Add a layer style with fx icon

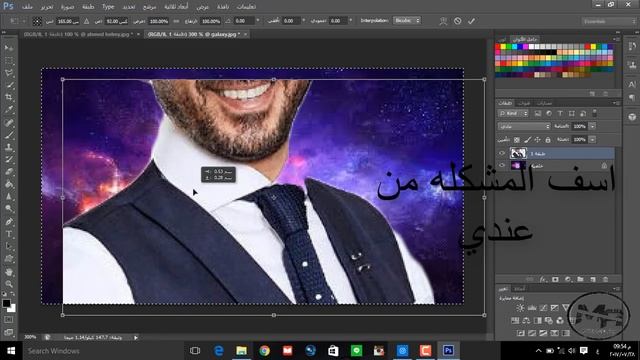click(543, 280)
